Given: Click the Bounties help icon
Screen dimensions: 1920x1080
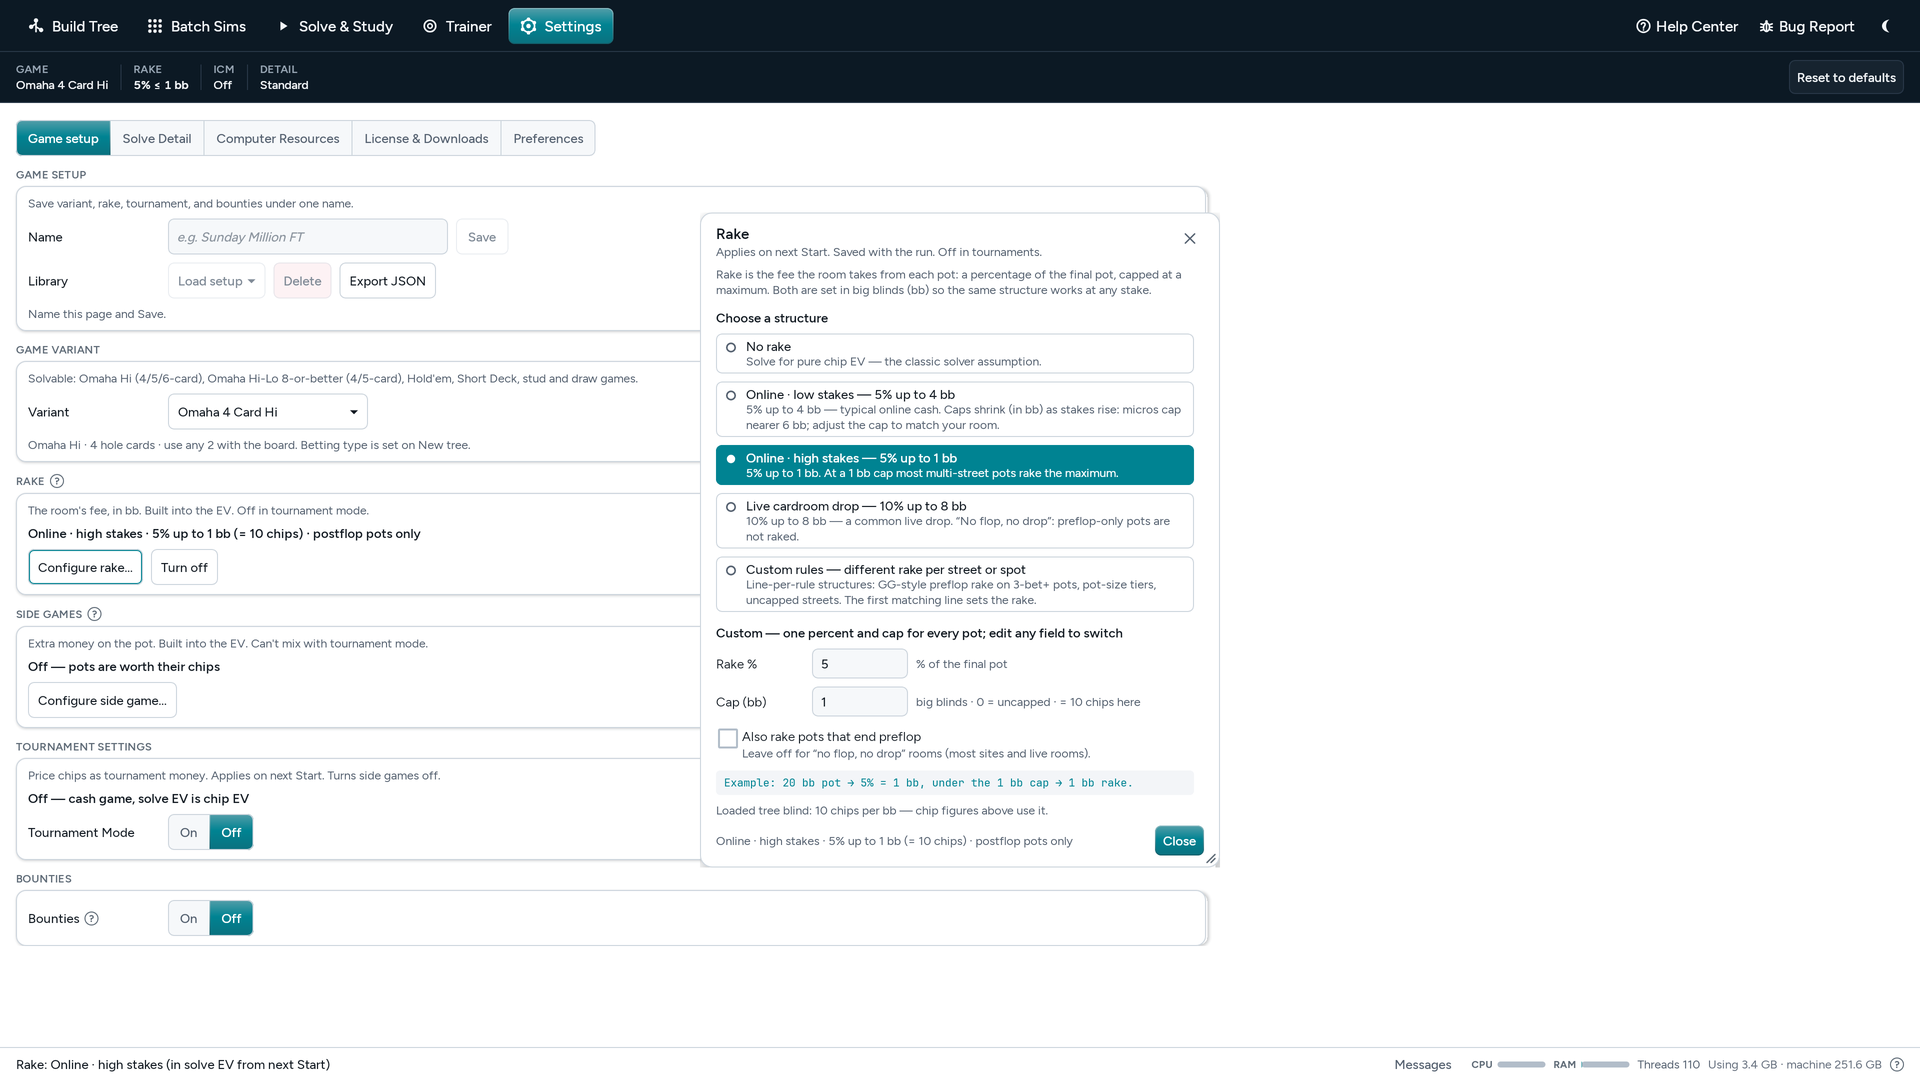Looking at the screenshot, I should (x=92, y=919).
